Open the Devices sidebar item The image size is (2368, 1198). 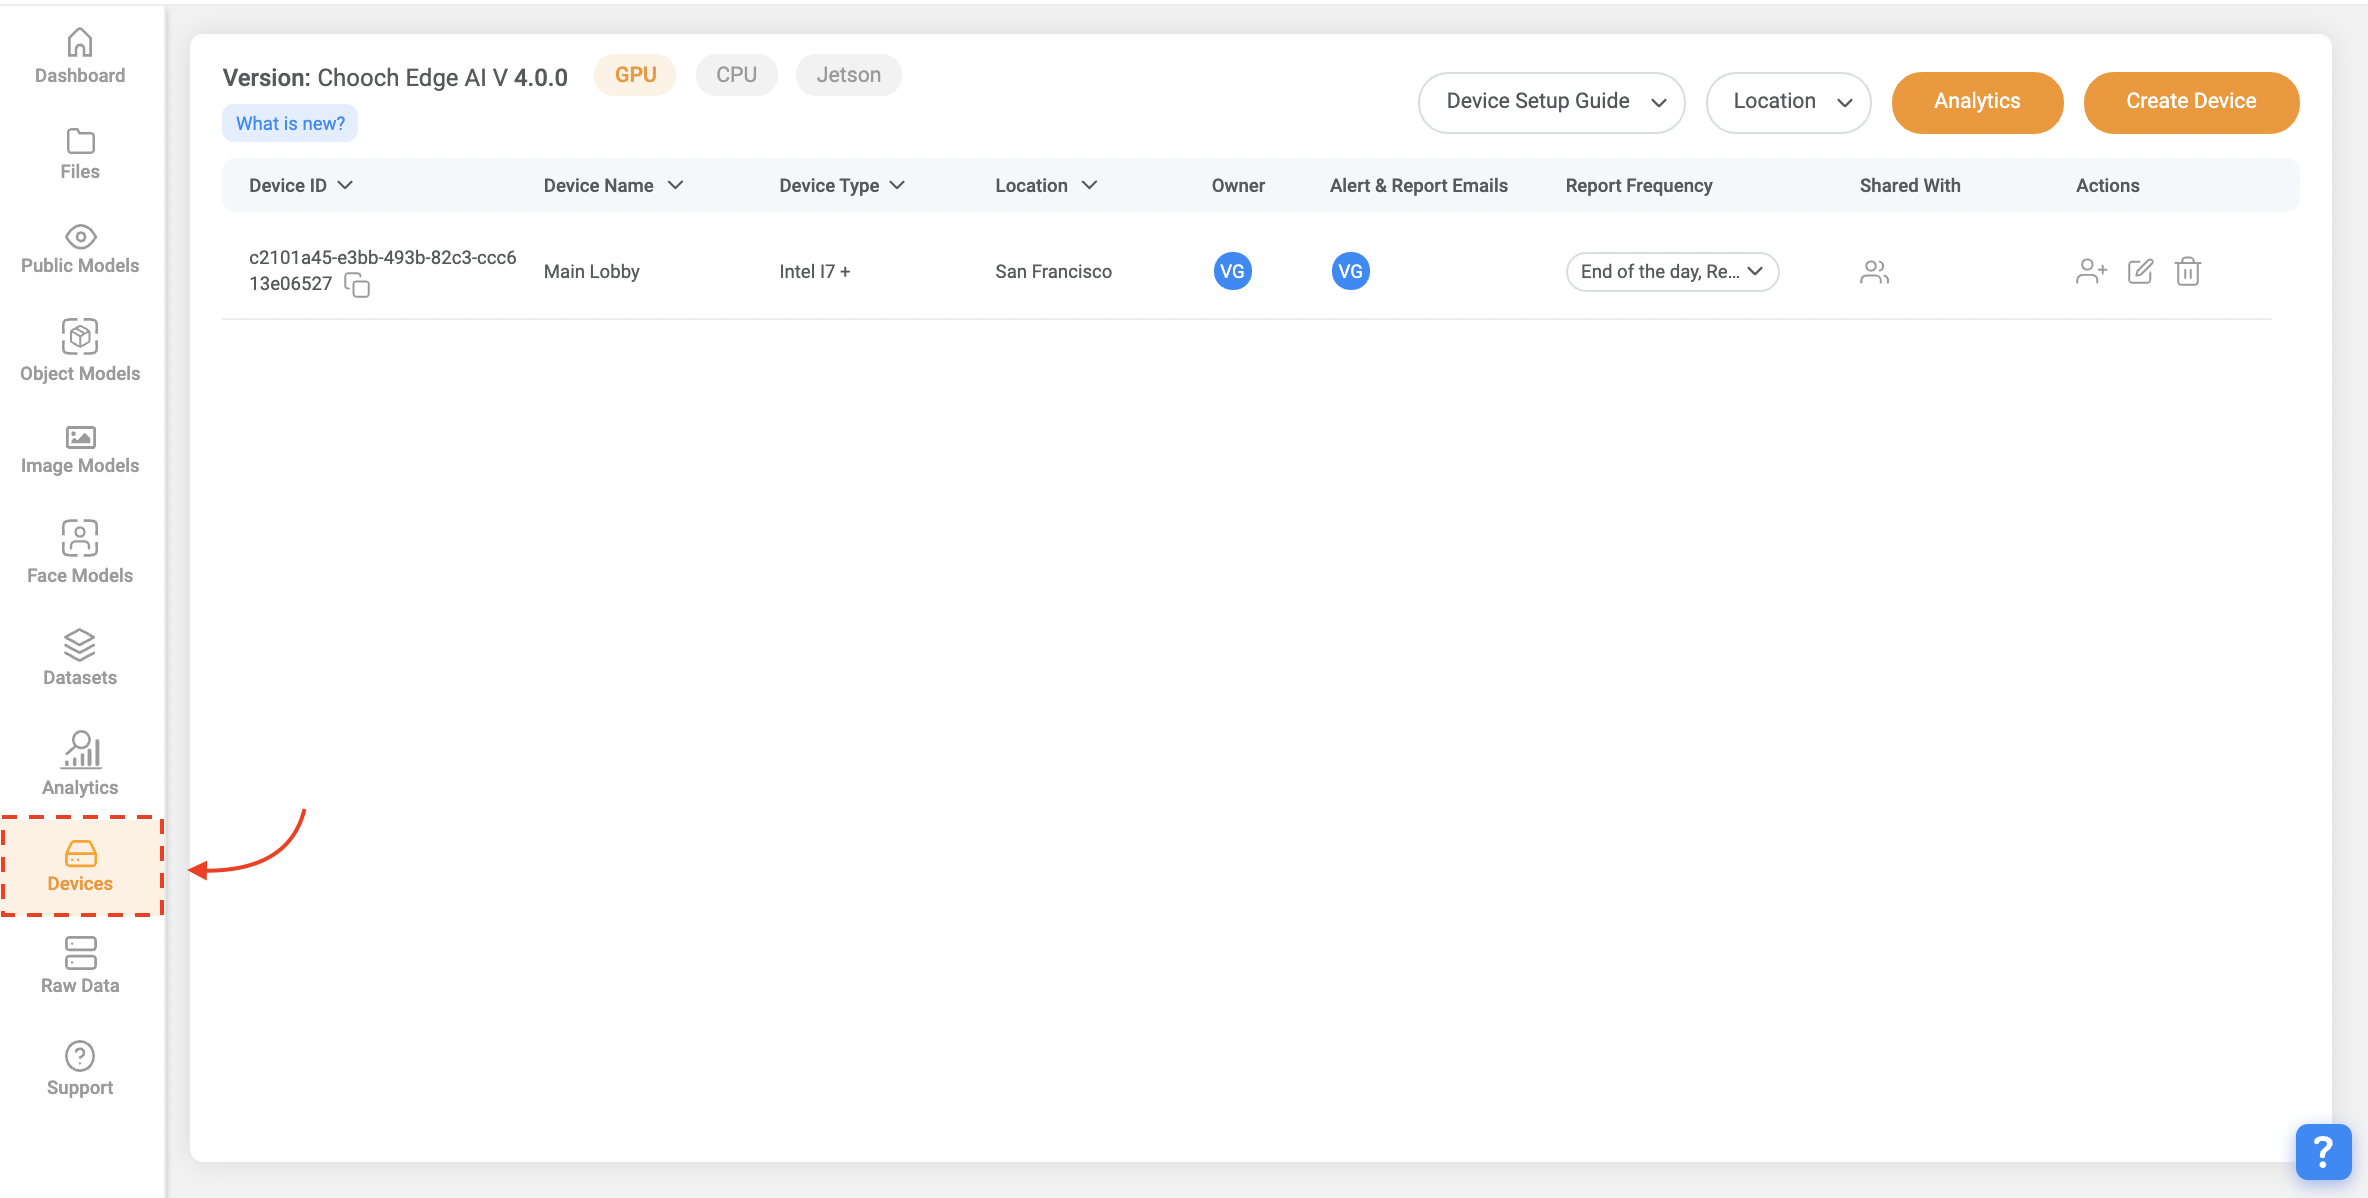[80, 866]
